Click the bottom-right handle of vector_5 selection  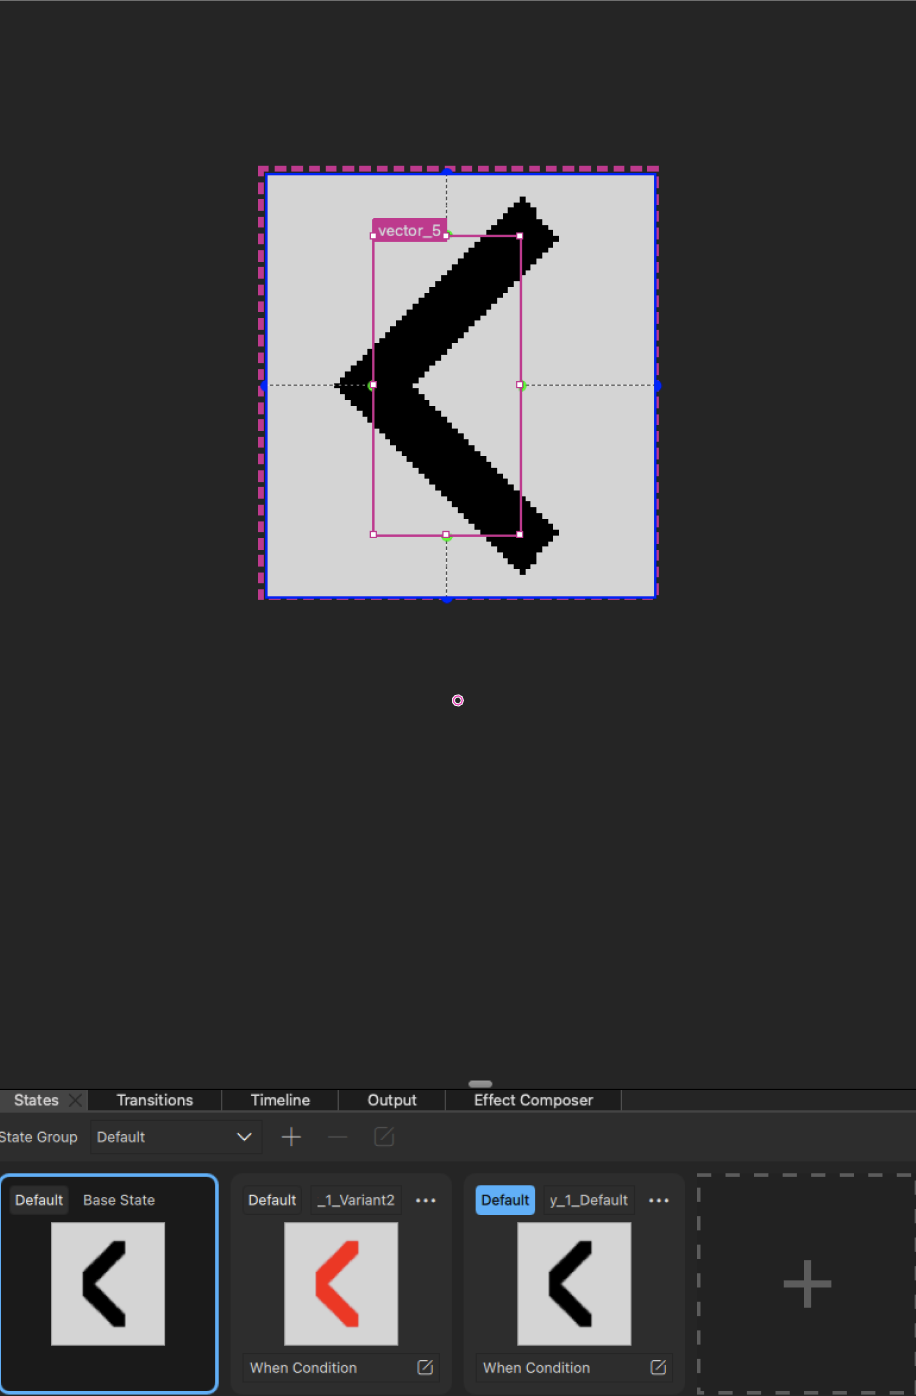[x=520, y=535]
